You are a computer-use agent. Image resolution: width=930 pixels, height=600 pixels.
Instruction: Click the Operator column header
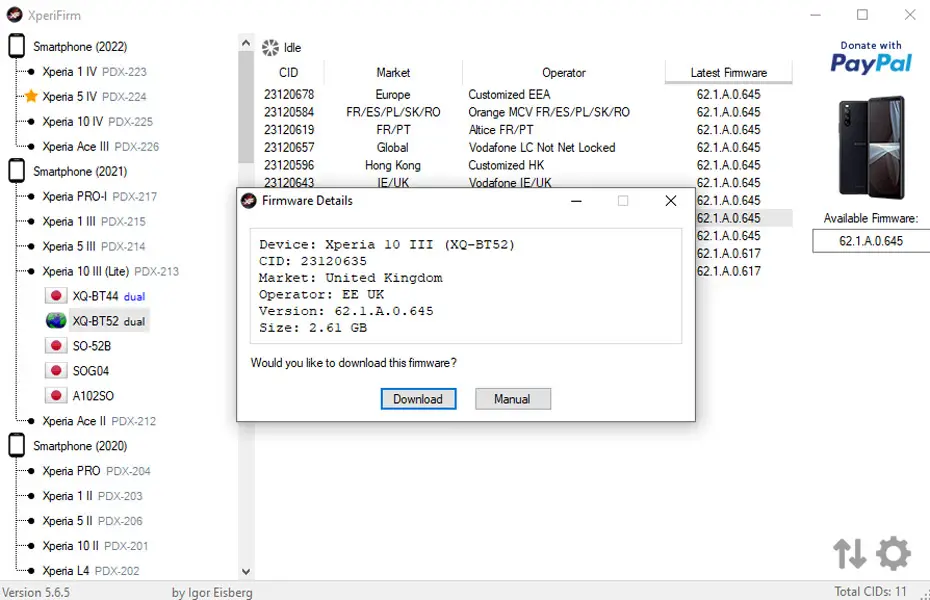click(563, 72)
